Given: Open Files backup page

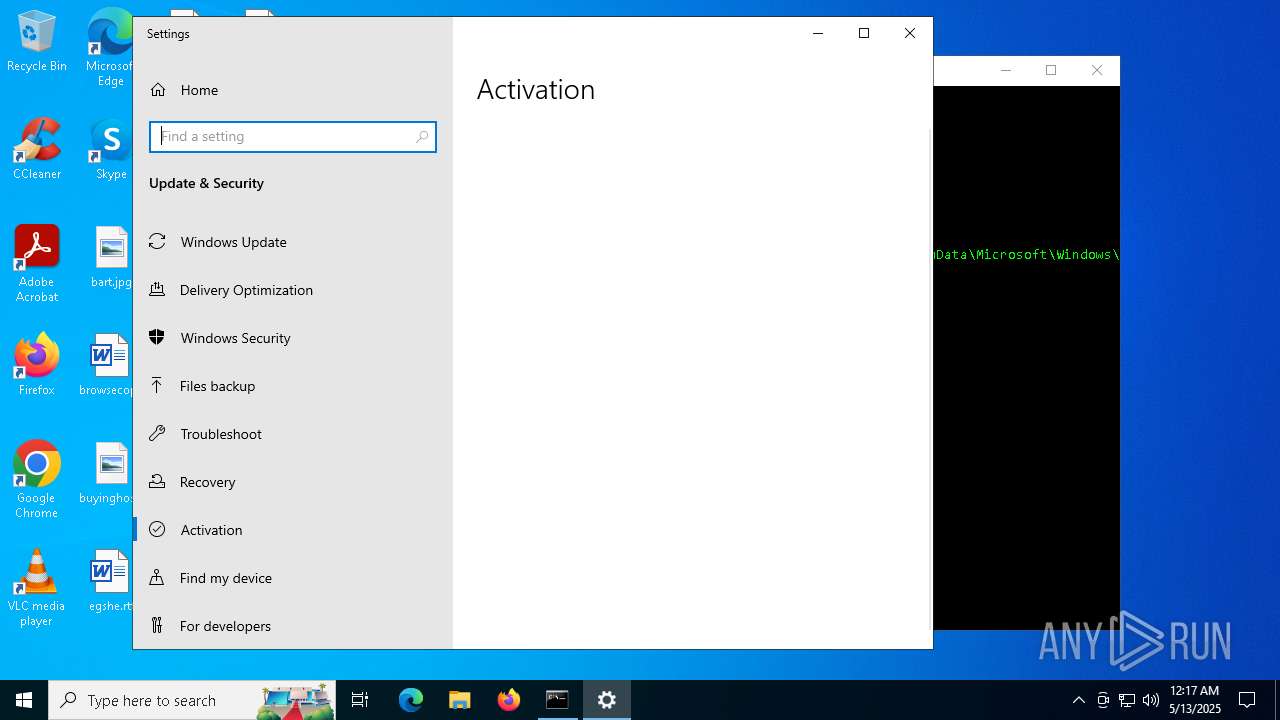Looking at the screenshot, I should click(x=292, y=386).
